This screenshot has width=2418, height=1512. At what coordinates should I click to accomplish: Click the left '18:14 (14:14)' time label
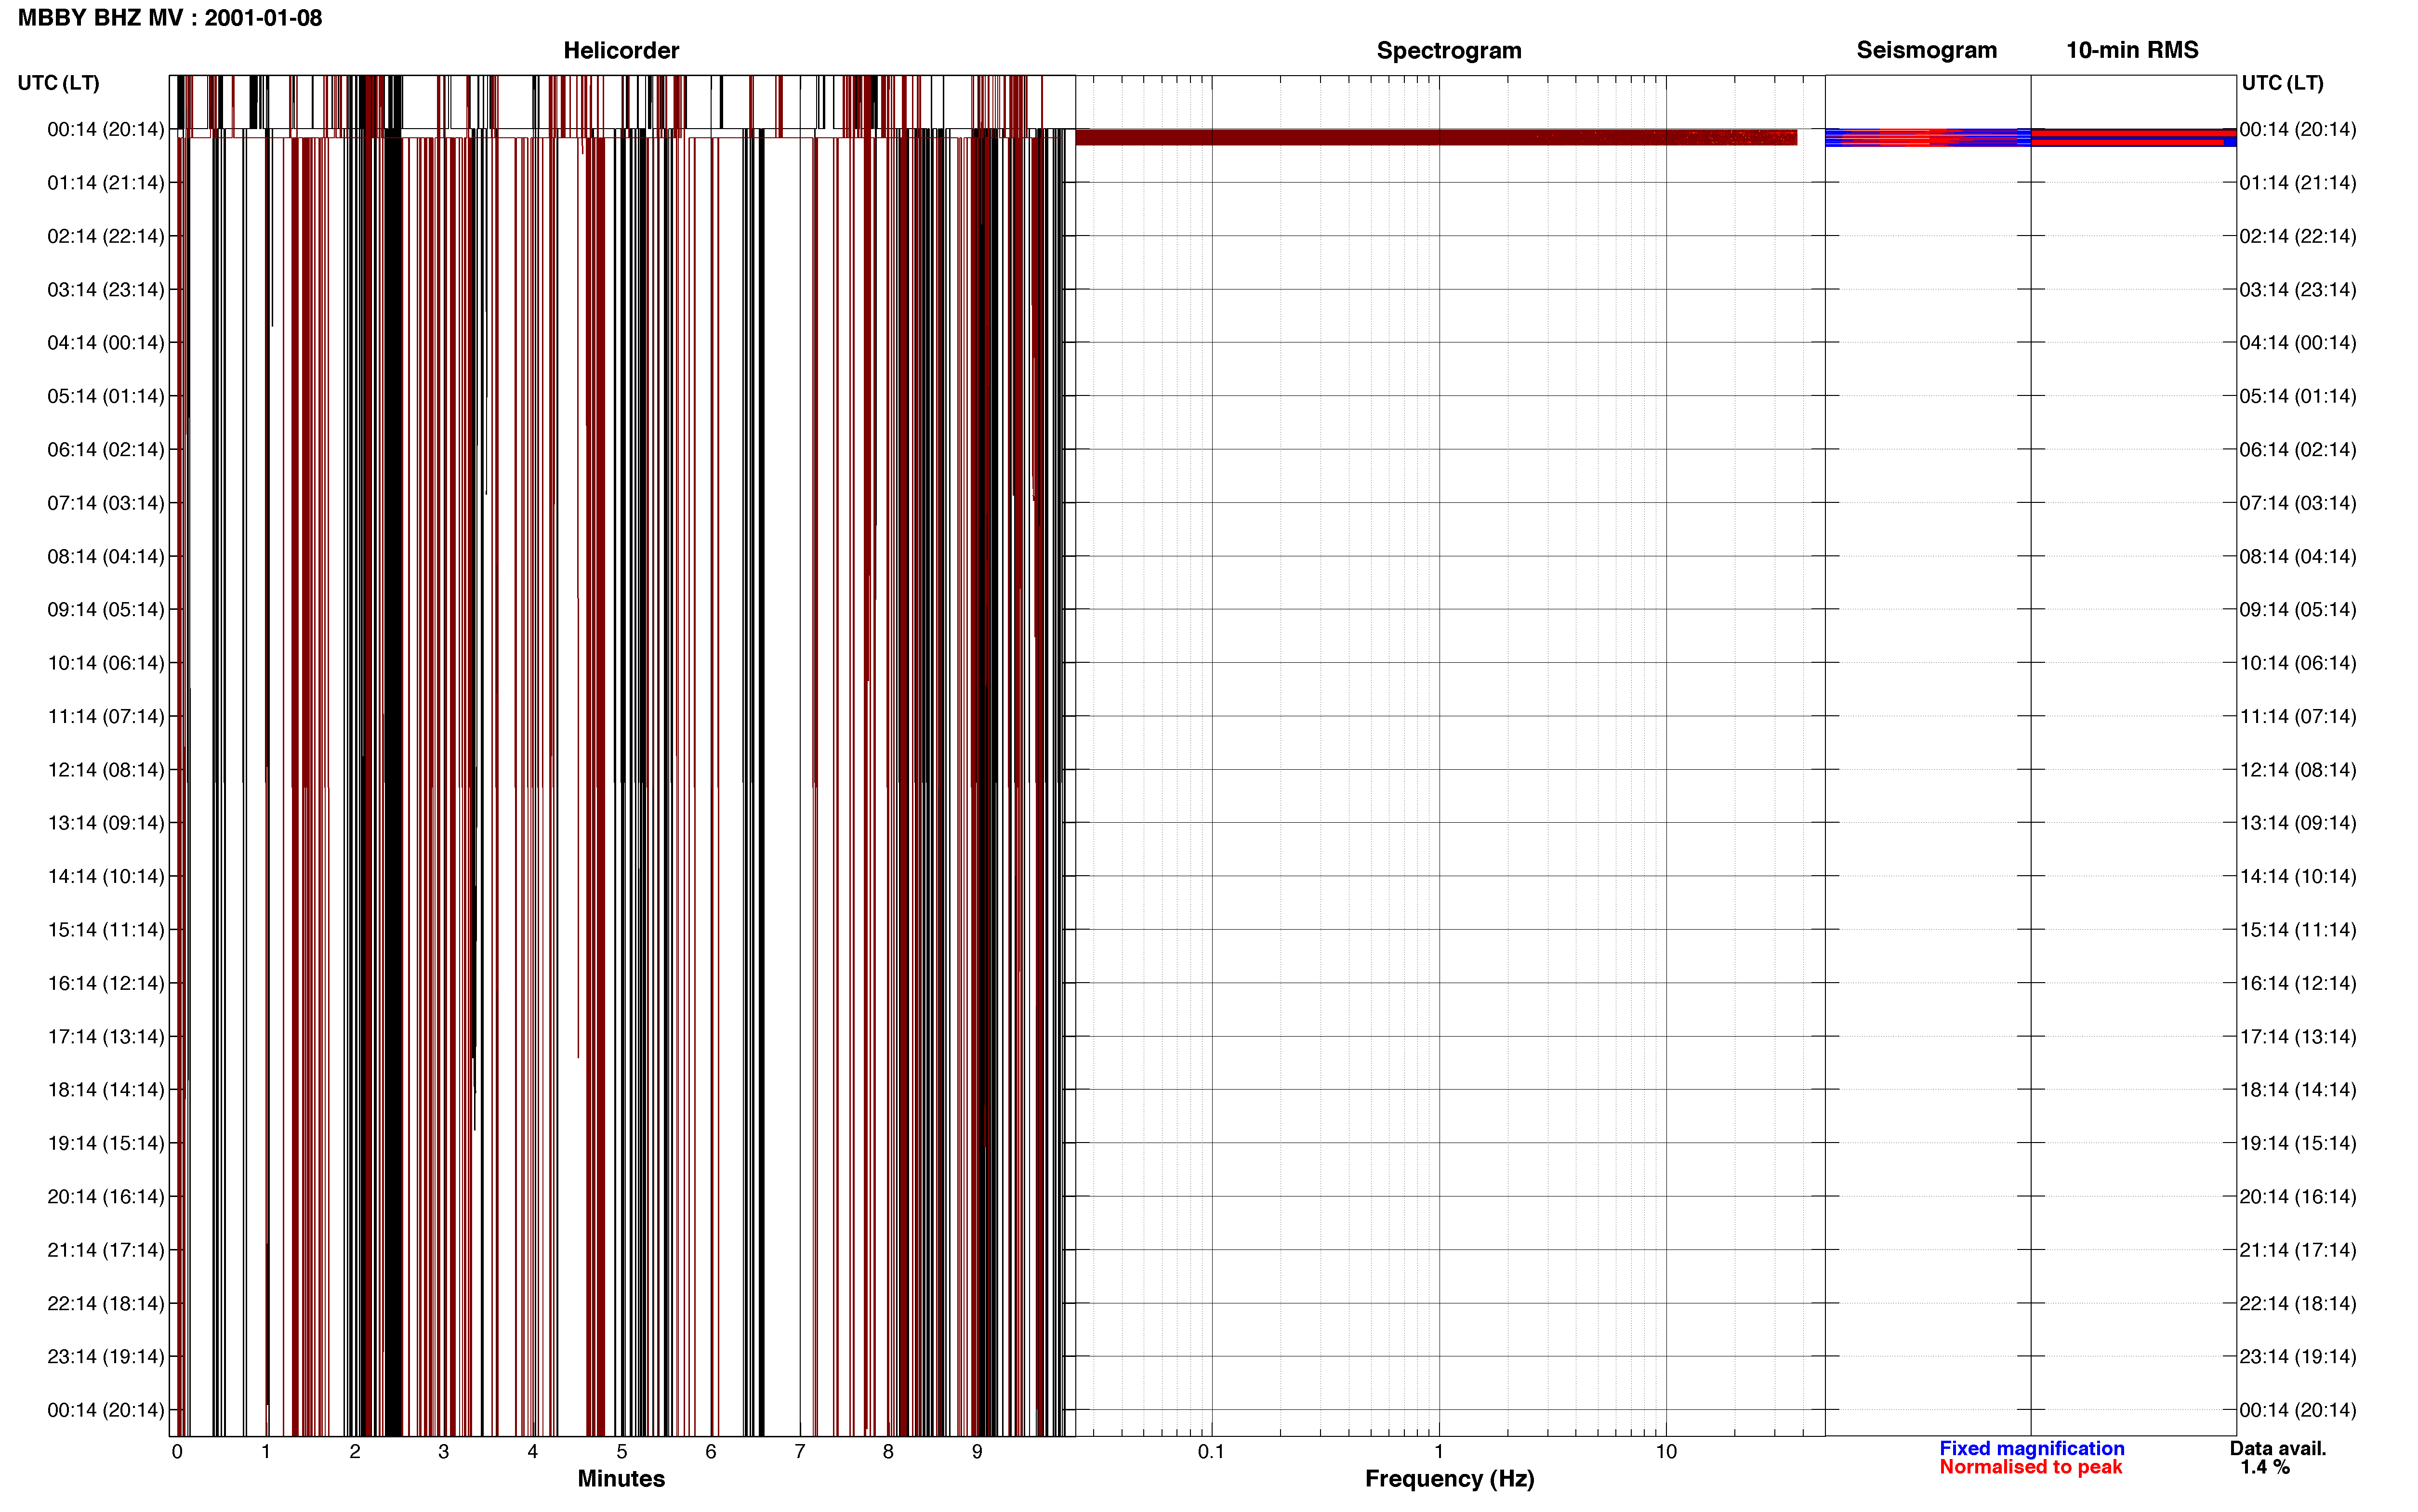tap(106, 1090)
